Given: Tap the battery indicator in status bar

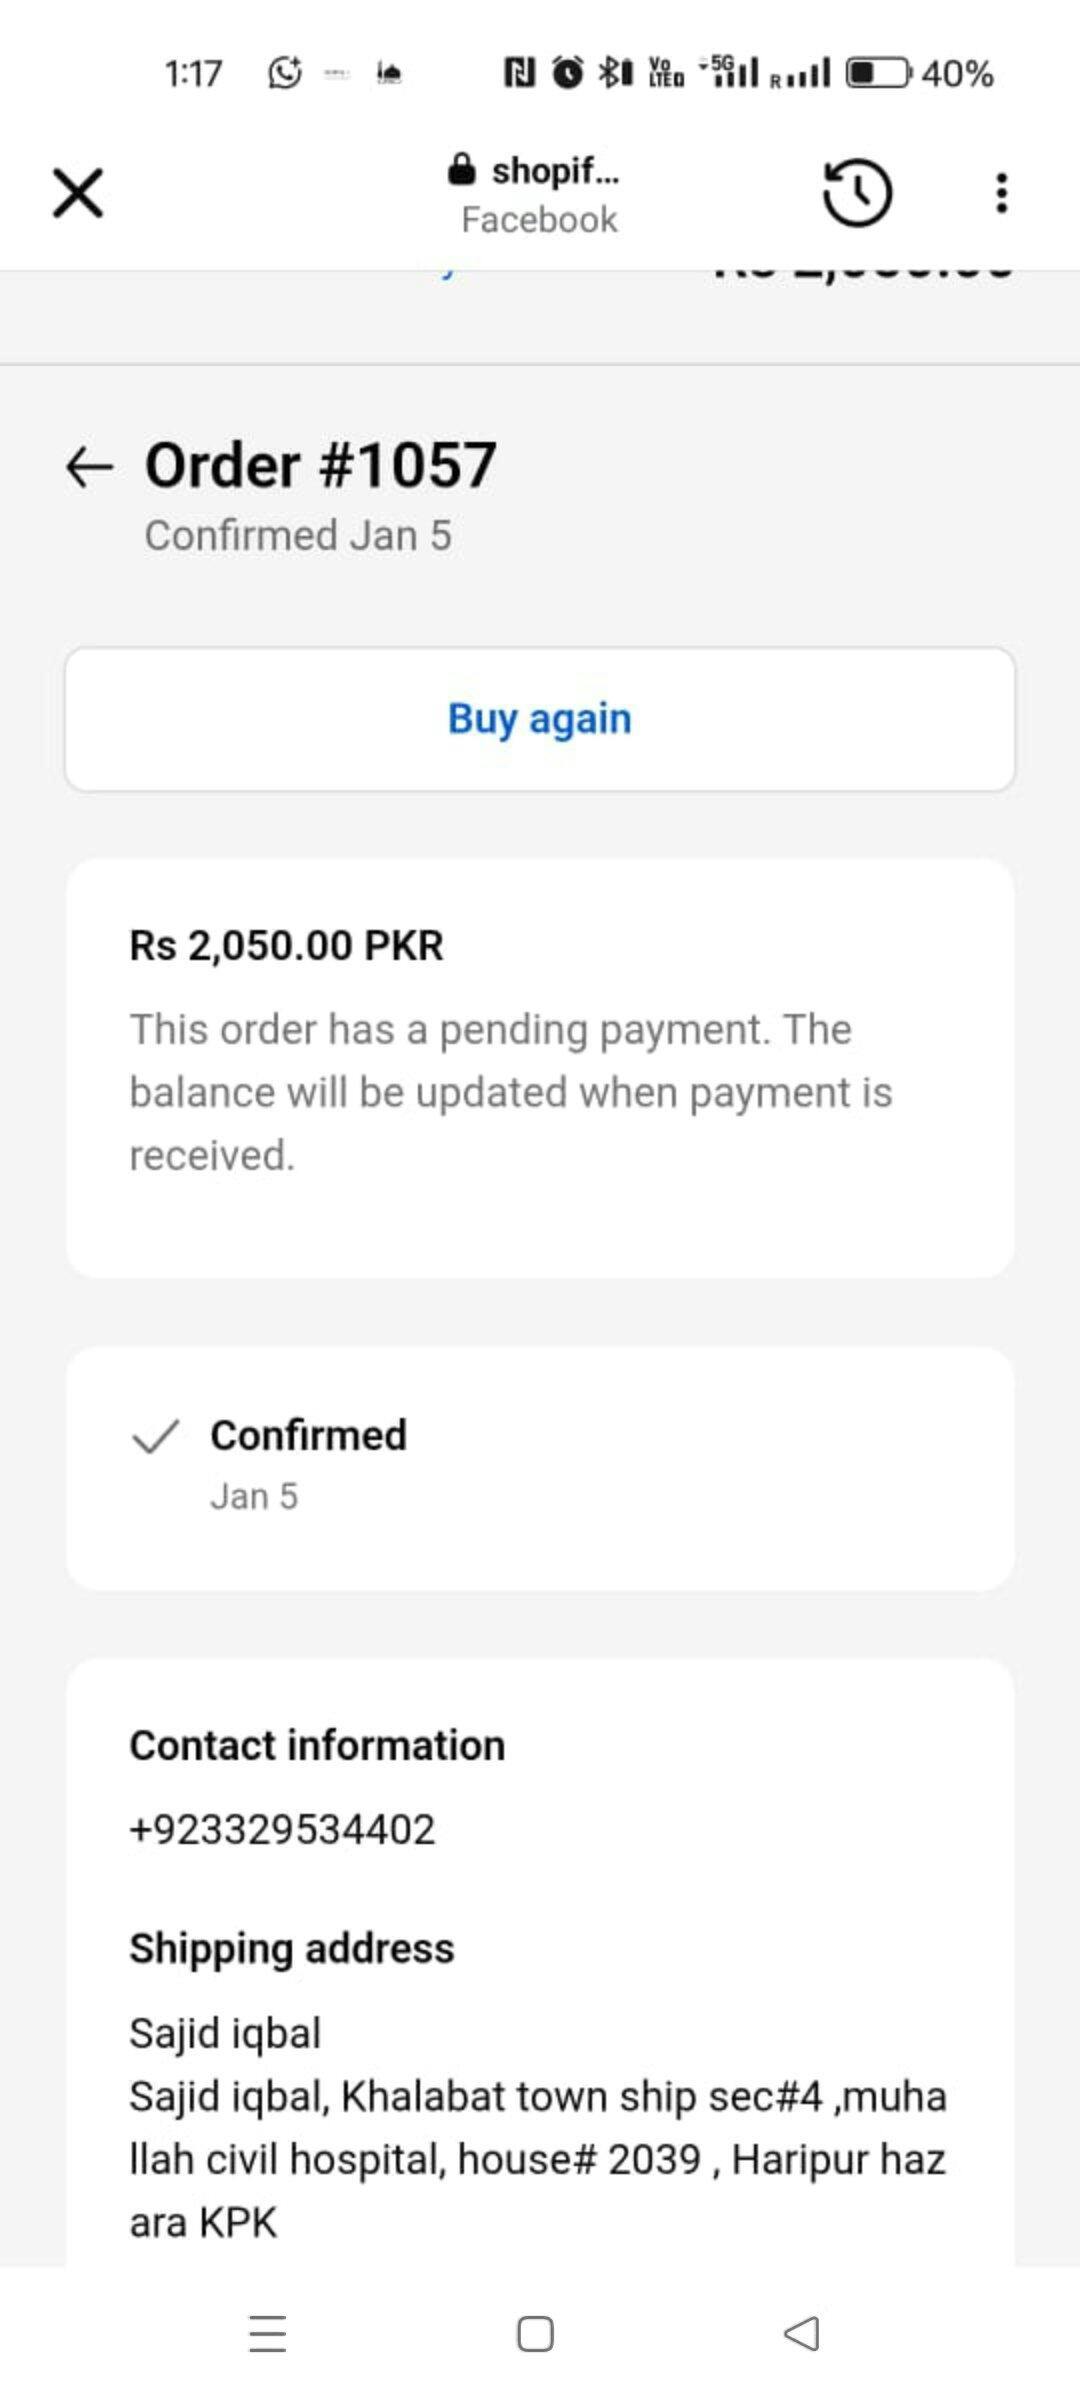Looking at the screenshot, I should (x=878, y=73).
